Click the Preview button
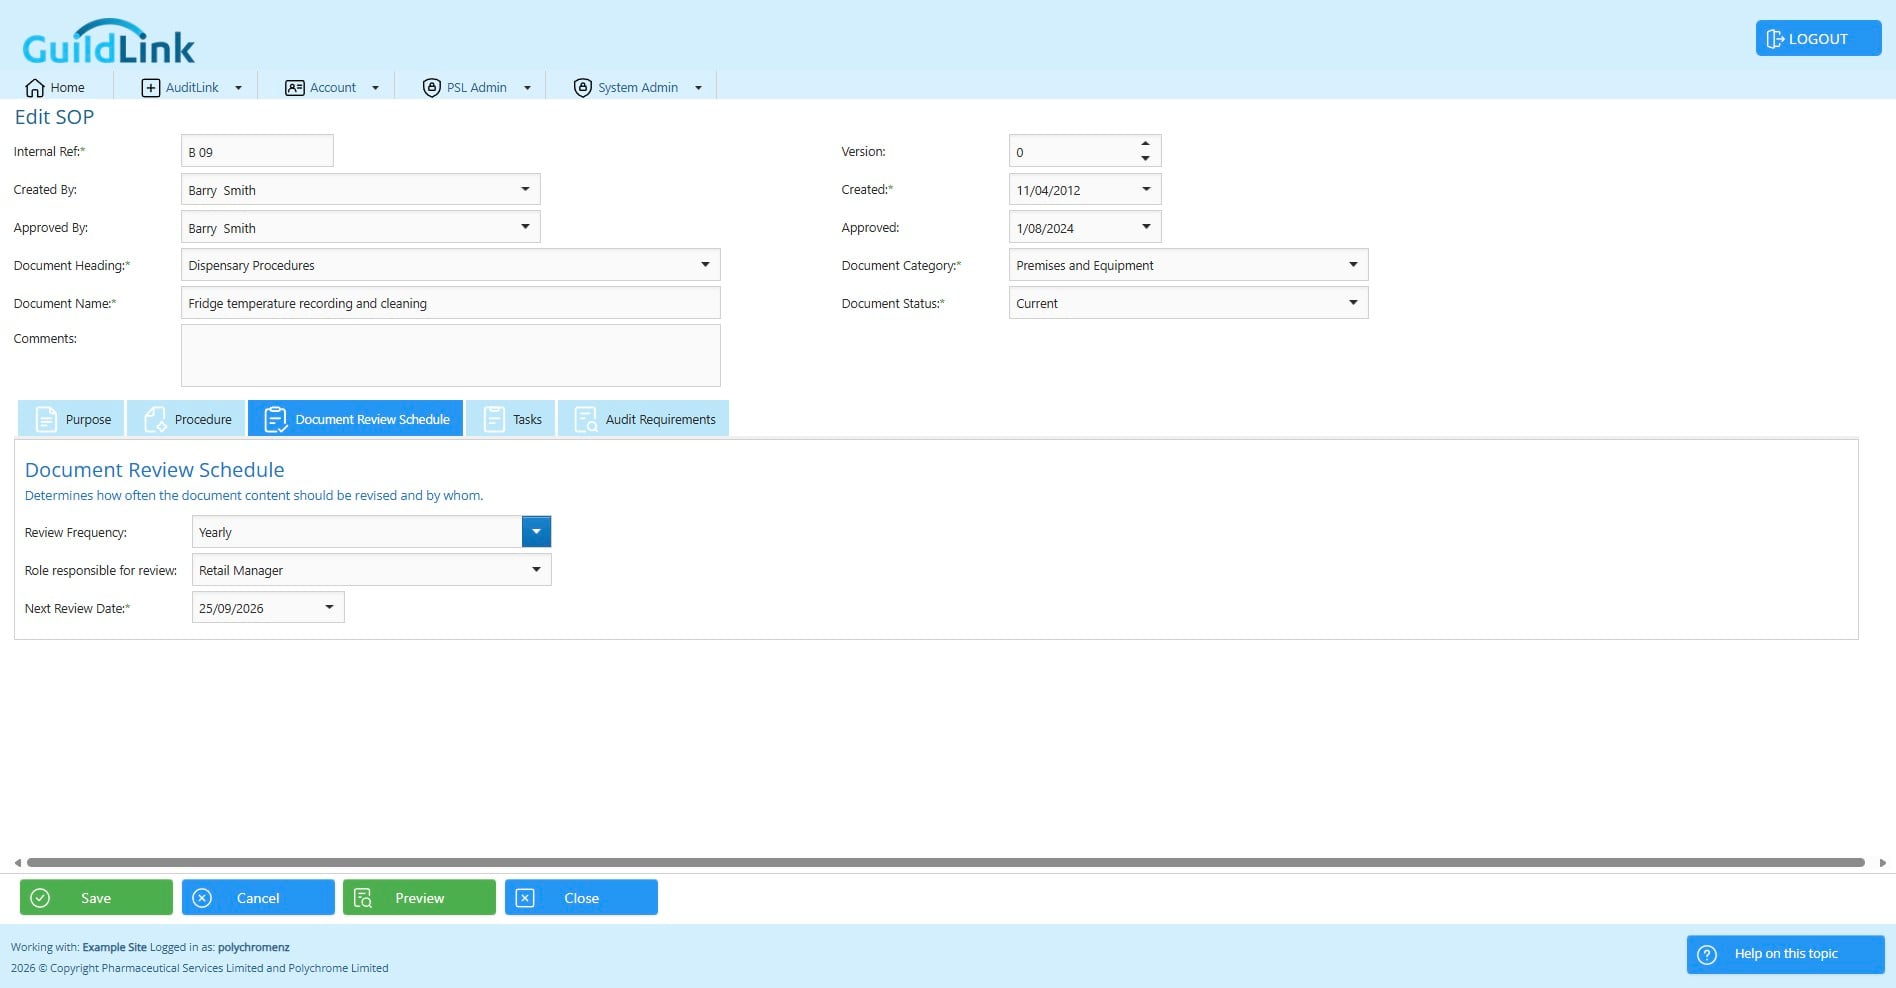This screenshot has height=988, width=1896. tap(419, 898)
